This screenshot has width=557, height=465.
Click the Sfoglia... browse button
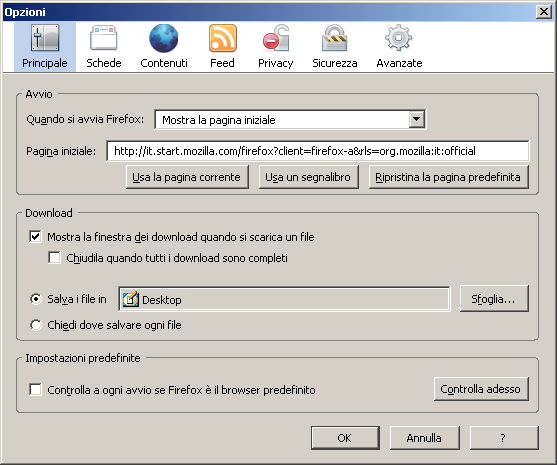(x=494, y=299)
